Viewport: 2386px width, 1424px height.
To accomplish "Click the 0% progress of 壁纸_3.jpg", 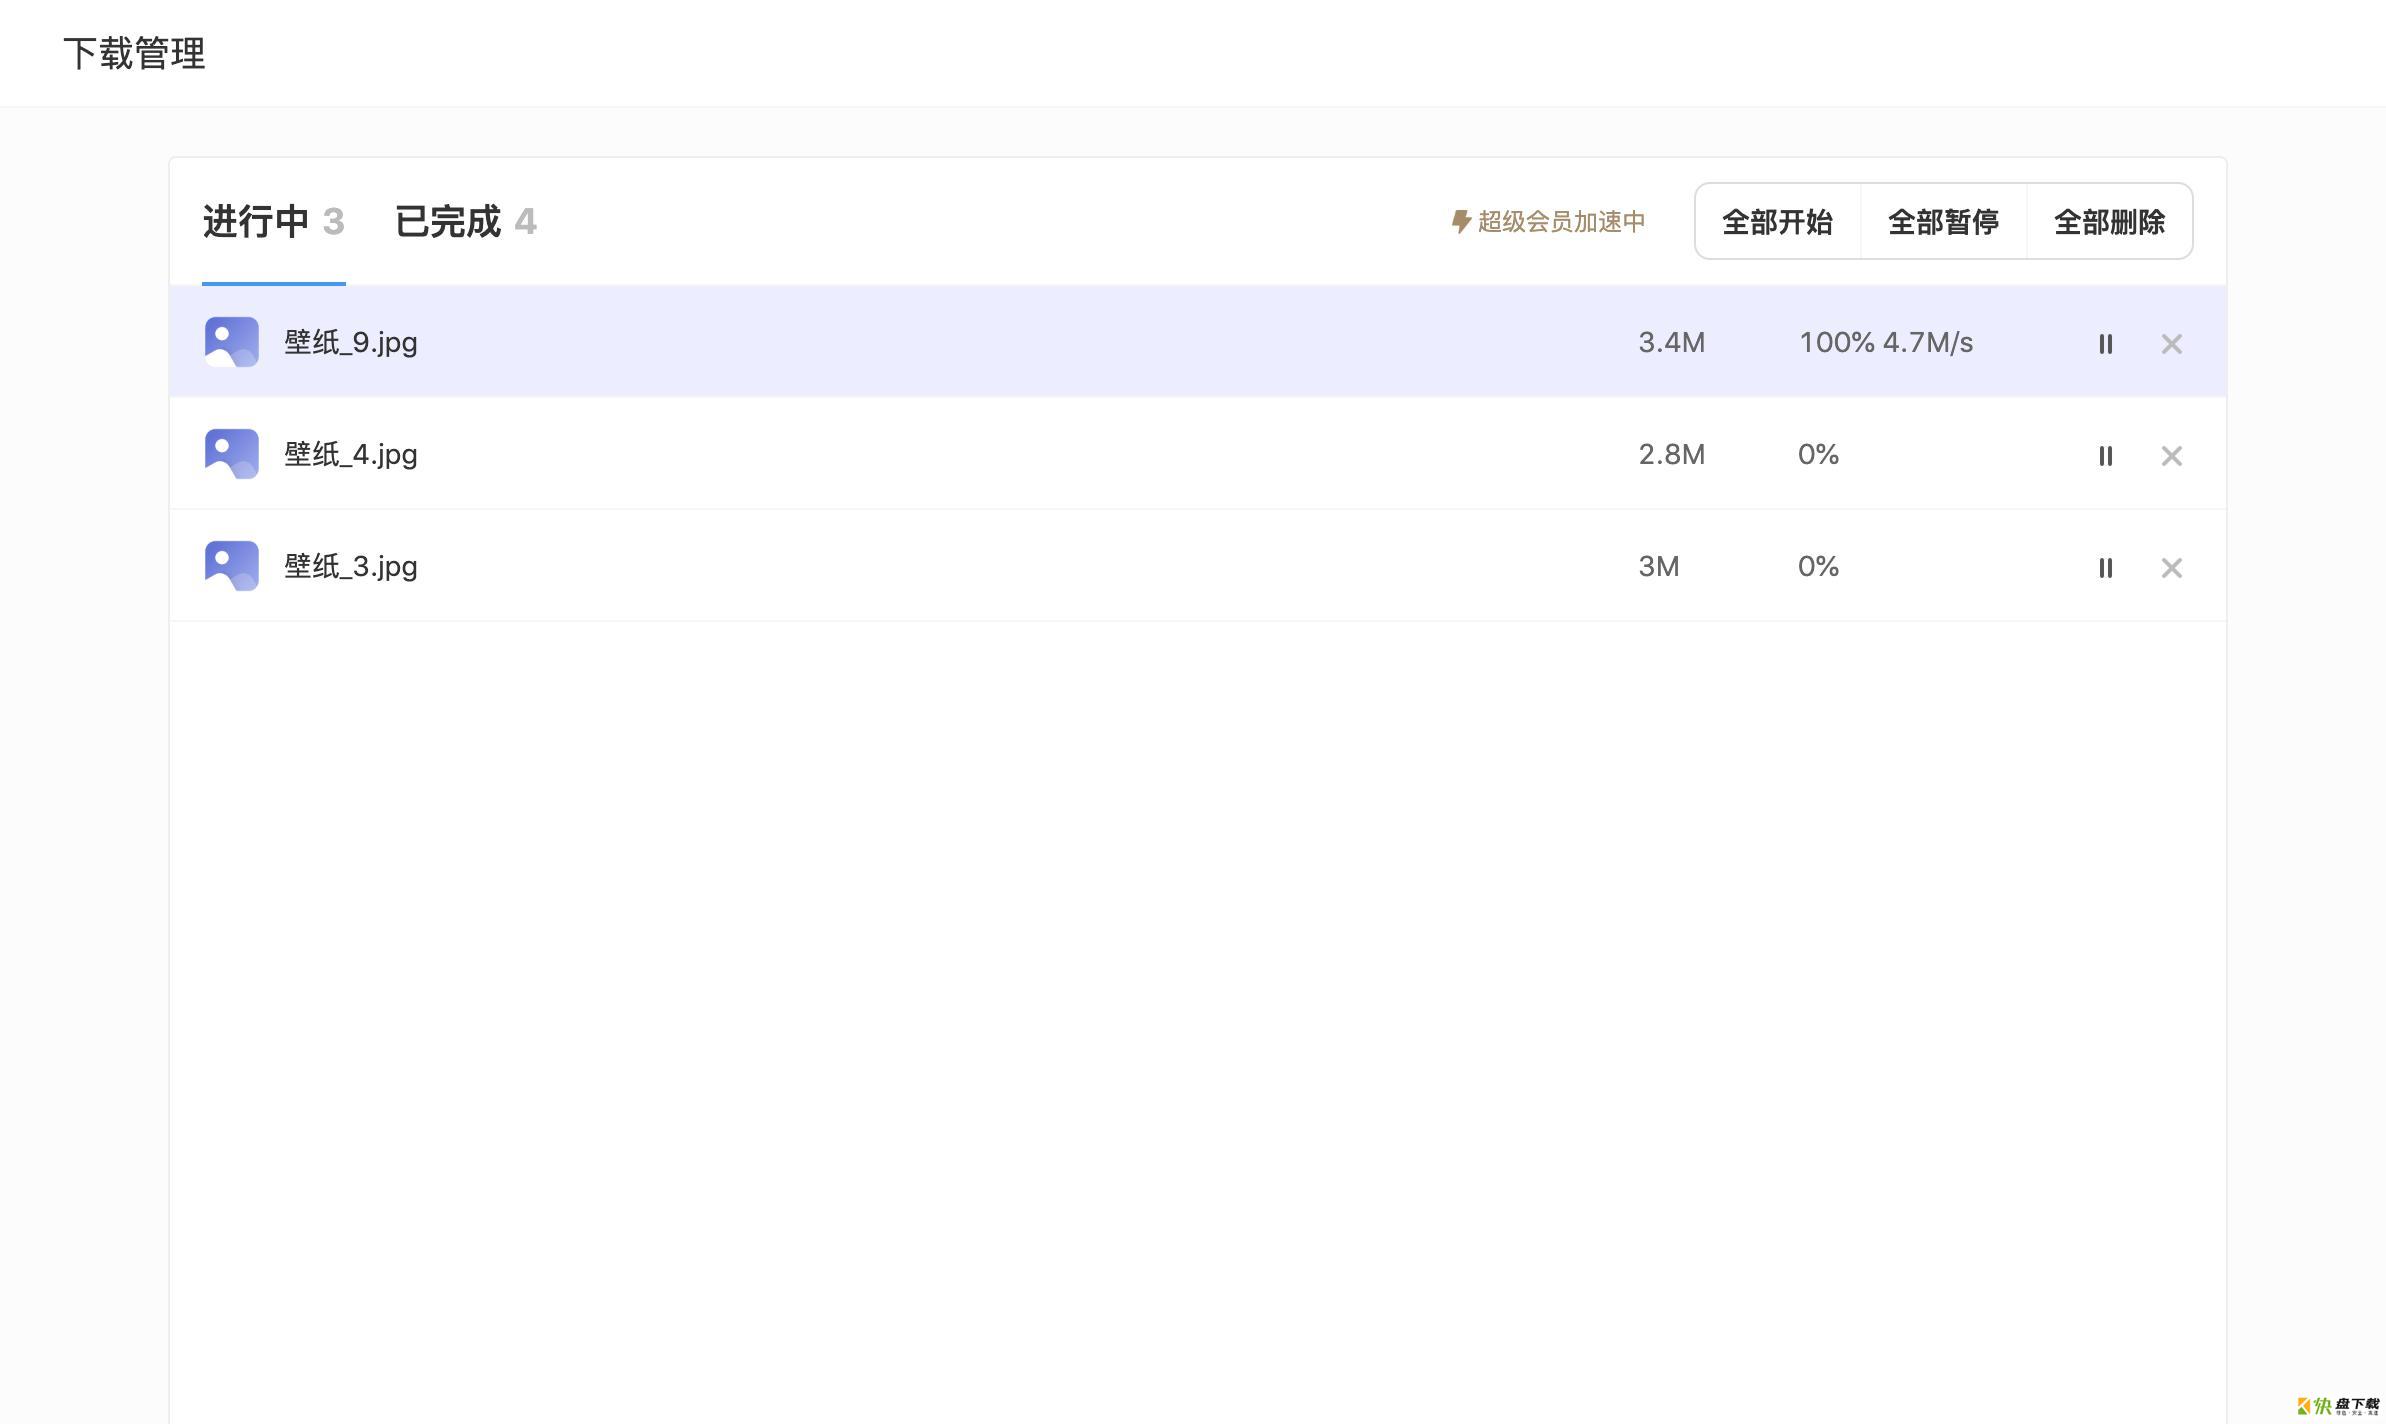I will pyautogui.click(x=1818, y=566).
